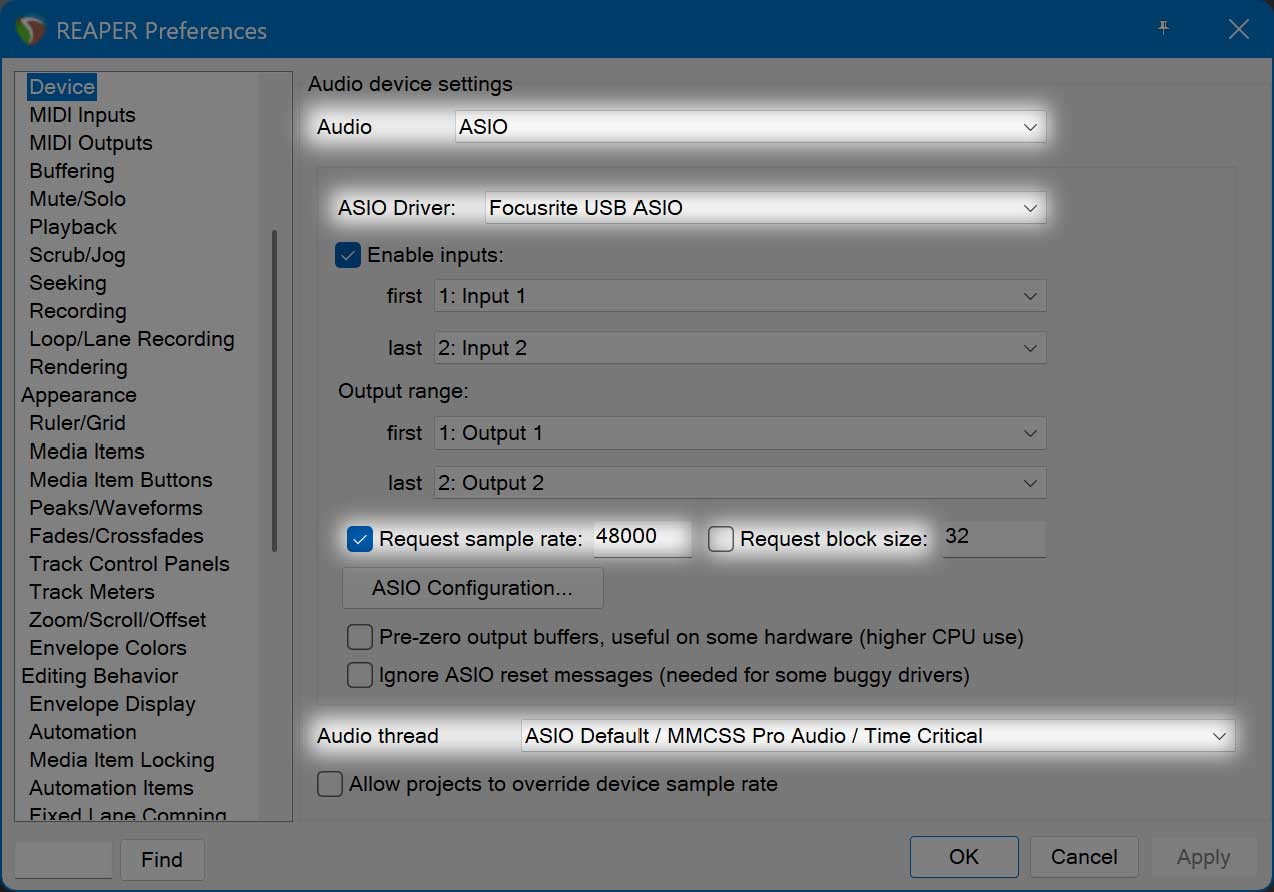The image size is (1274, 892).
Task: Open Recording preferences page
Action: click(x=78, y=311)
